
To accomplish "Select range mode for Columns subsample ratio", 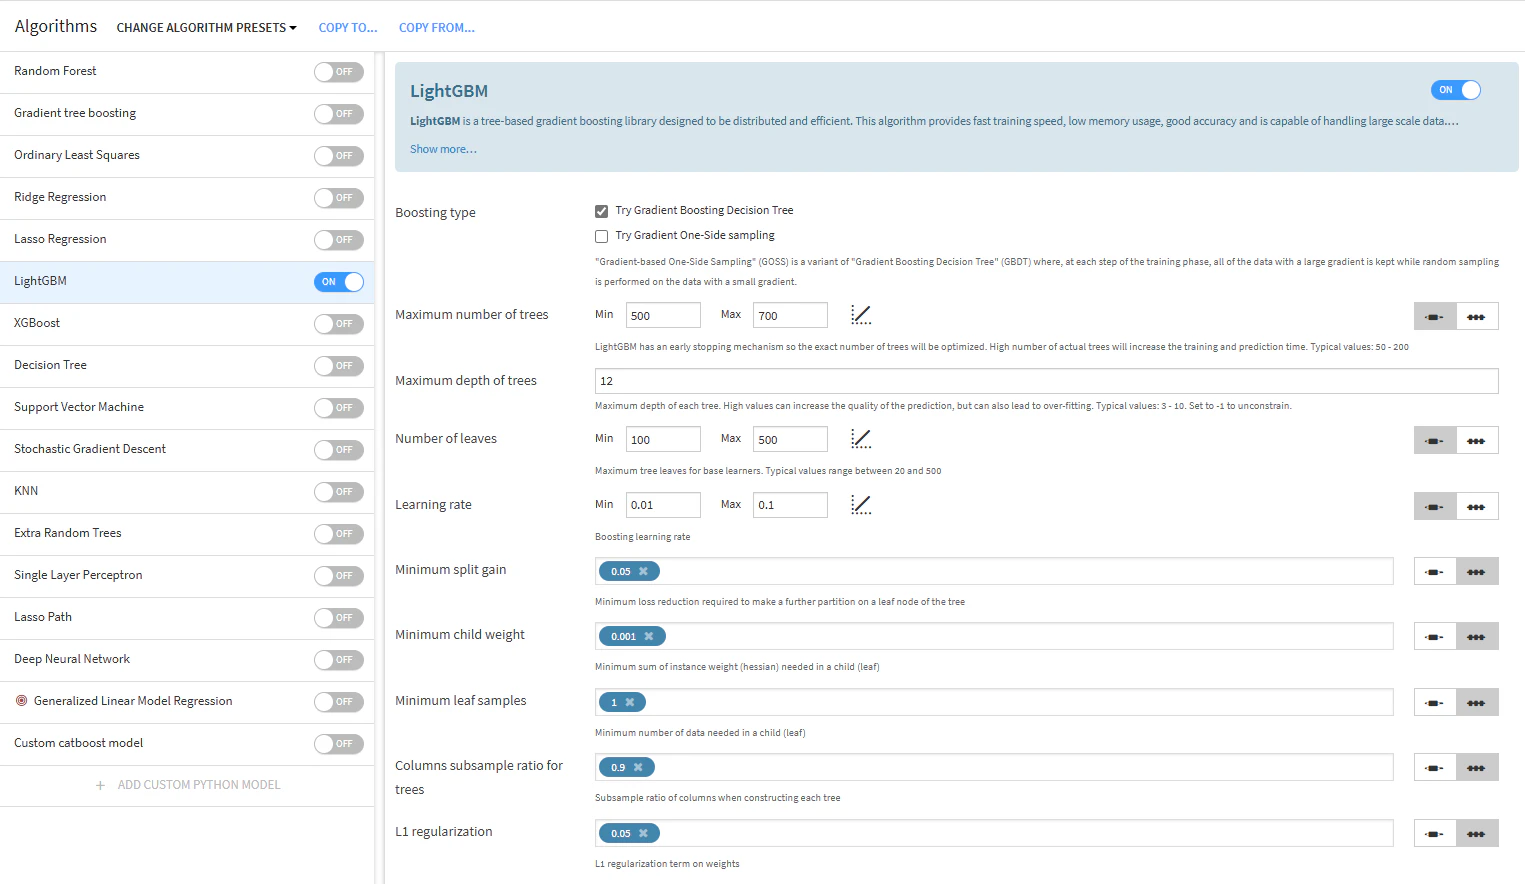I will tap(1435, 767).
